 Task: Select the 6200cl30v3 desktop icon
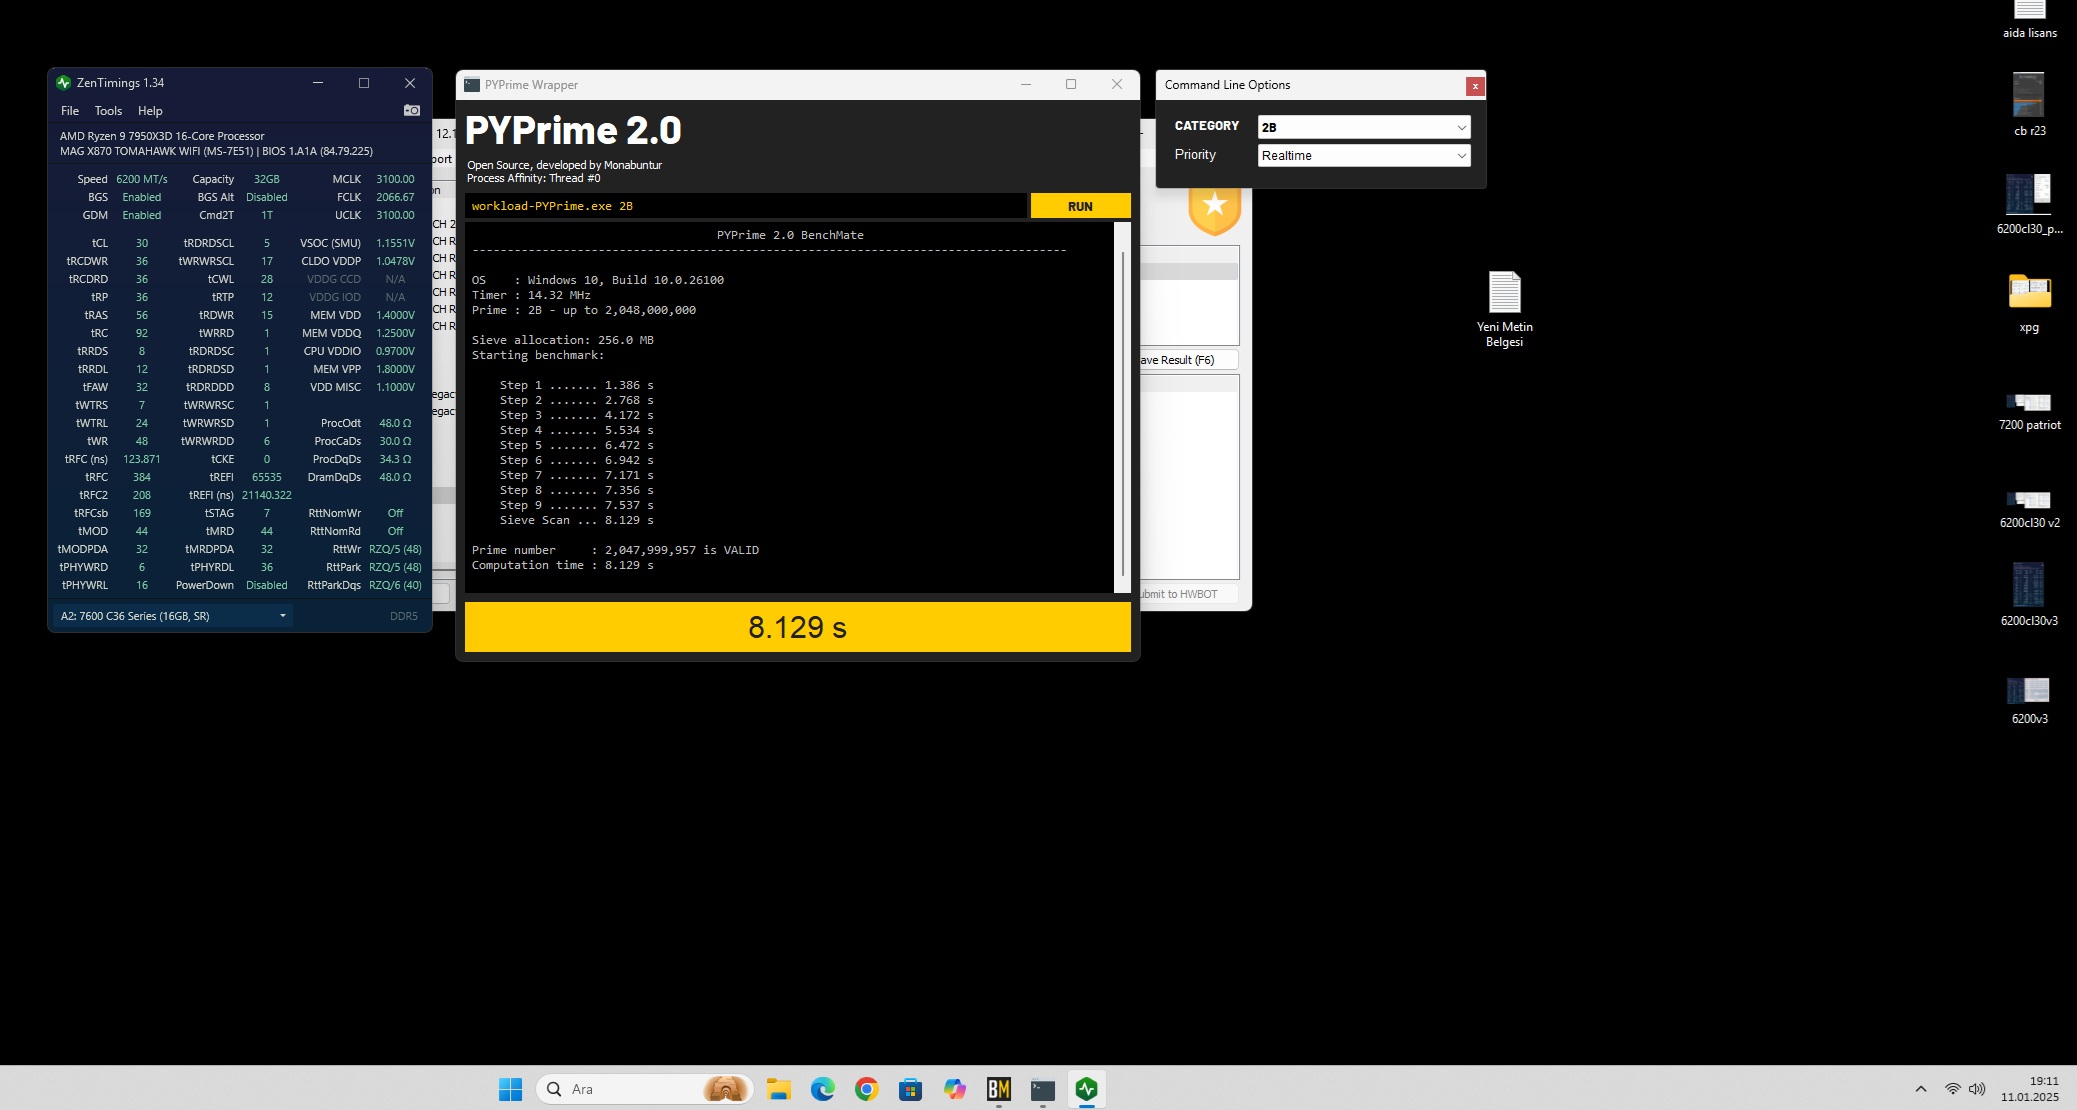click(x=2029, y=594)
